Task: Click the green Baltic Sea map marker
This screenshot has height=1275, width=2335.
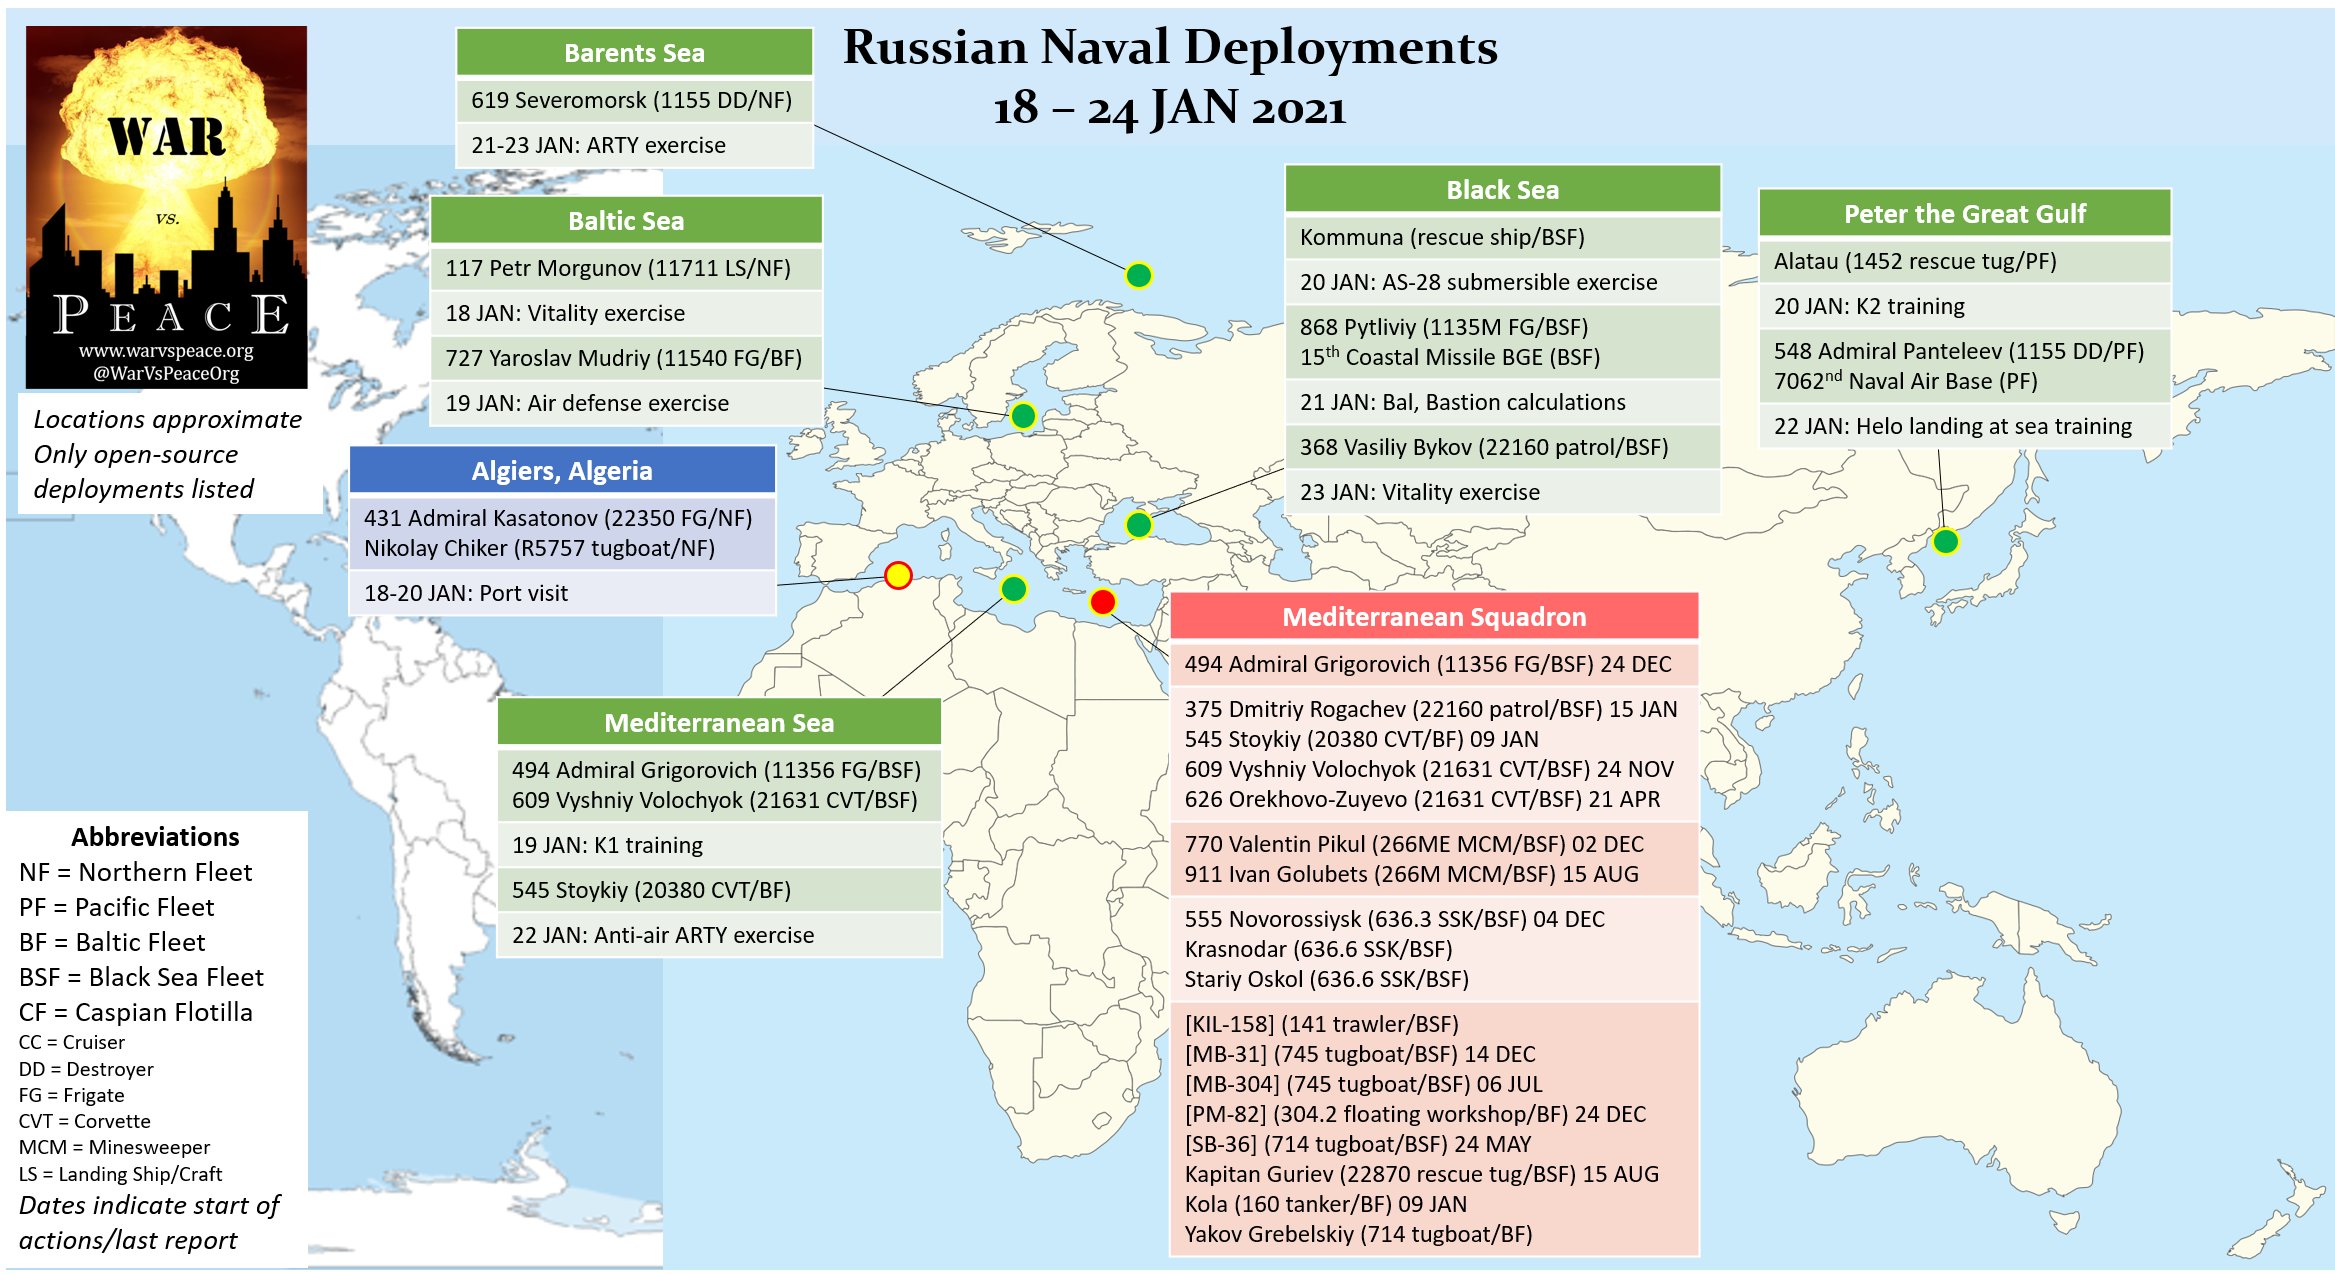Action: click(x=1022, y=415)
